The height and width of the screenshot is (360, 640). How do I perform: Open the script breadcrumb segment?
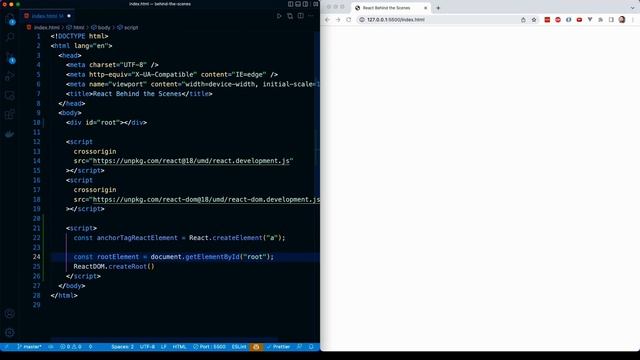pos(128,27)
